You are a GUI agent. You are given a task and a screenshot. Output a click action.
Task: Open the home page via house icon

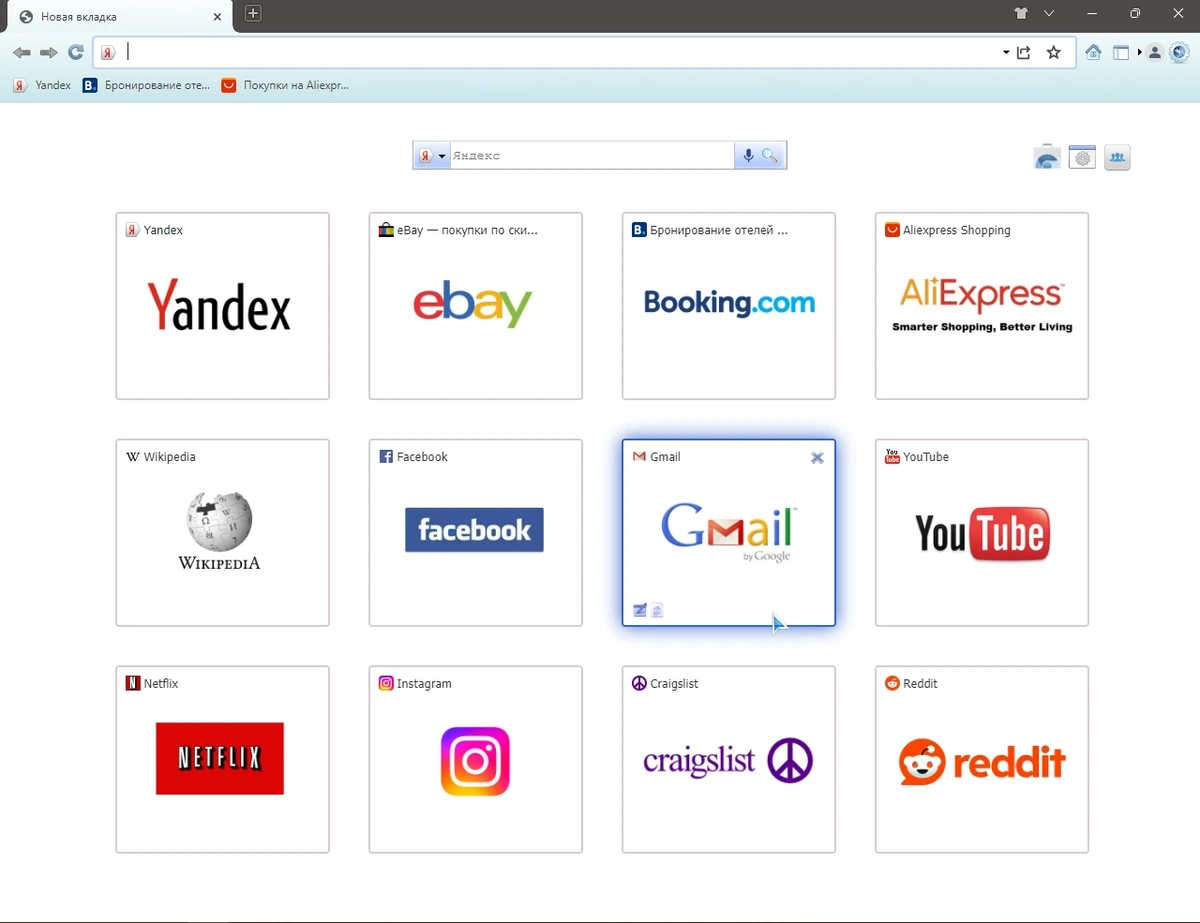point(1093,53)
